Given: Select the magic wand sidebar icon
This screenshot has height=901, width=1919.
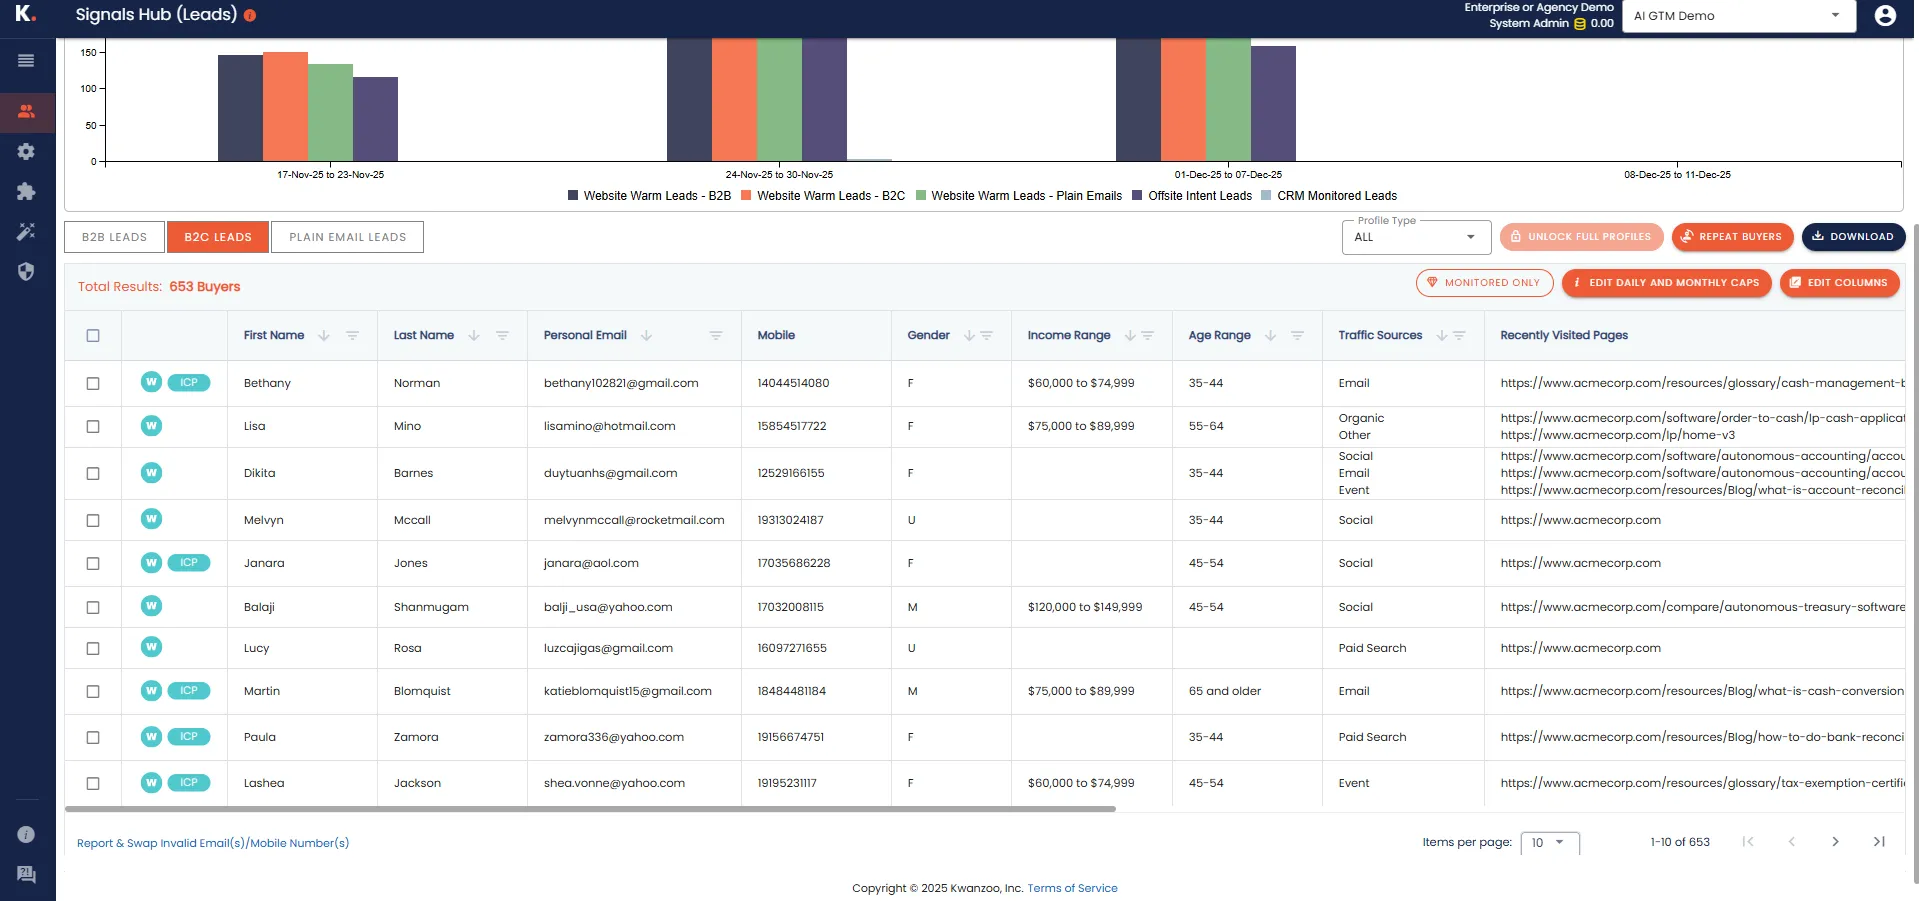Looking at the screenshot, I should pos(27,232).
